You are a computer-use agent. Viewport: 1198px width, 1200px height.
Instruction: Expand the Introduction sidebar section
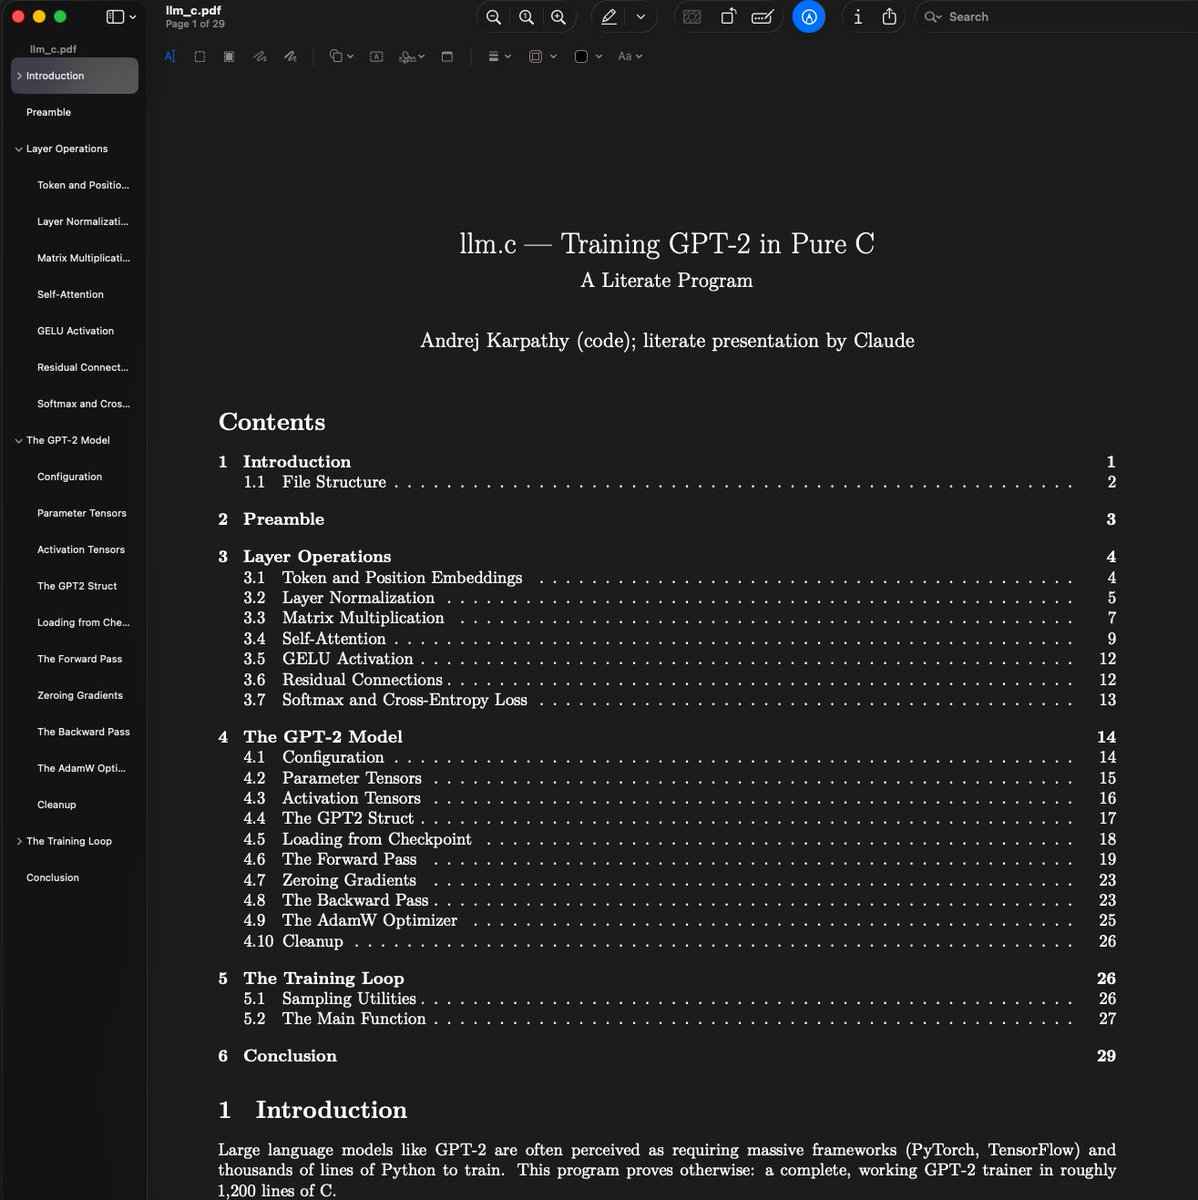(x=19, y=76)
